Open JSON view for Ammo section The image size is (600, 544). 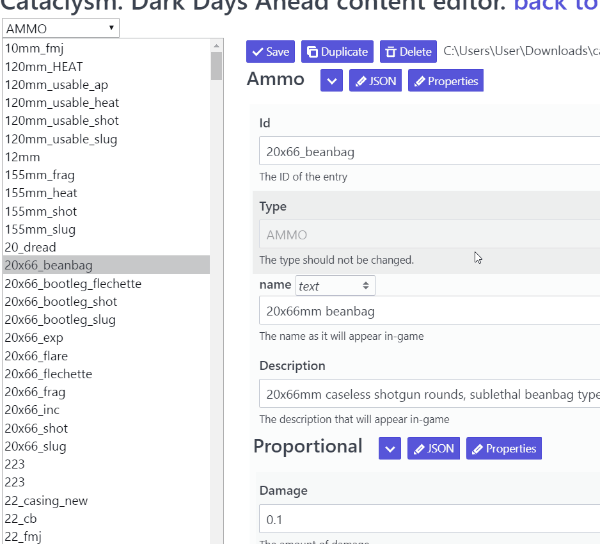[x=375, y=81]
